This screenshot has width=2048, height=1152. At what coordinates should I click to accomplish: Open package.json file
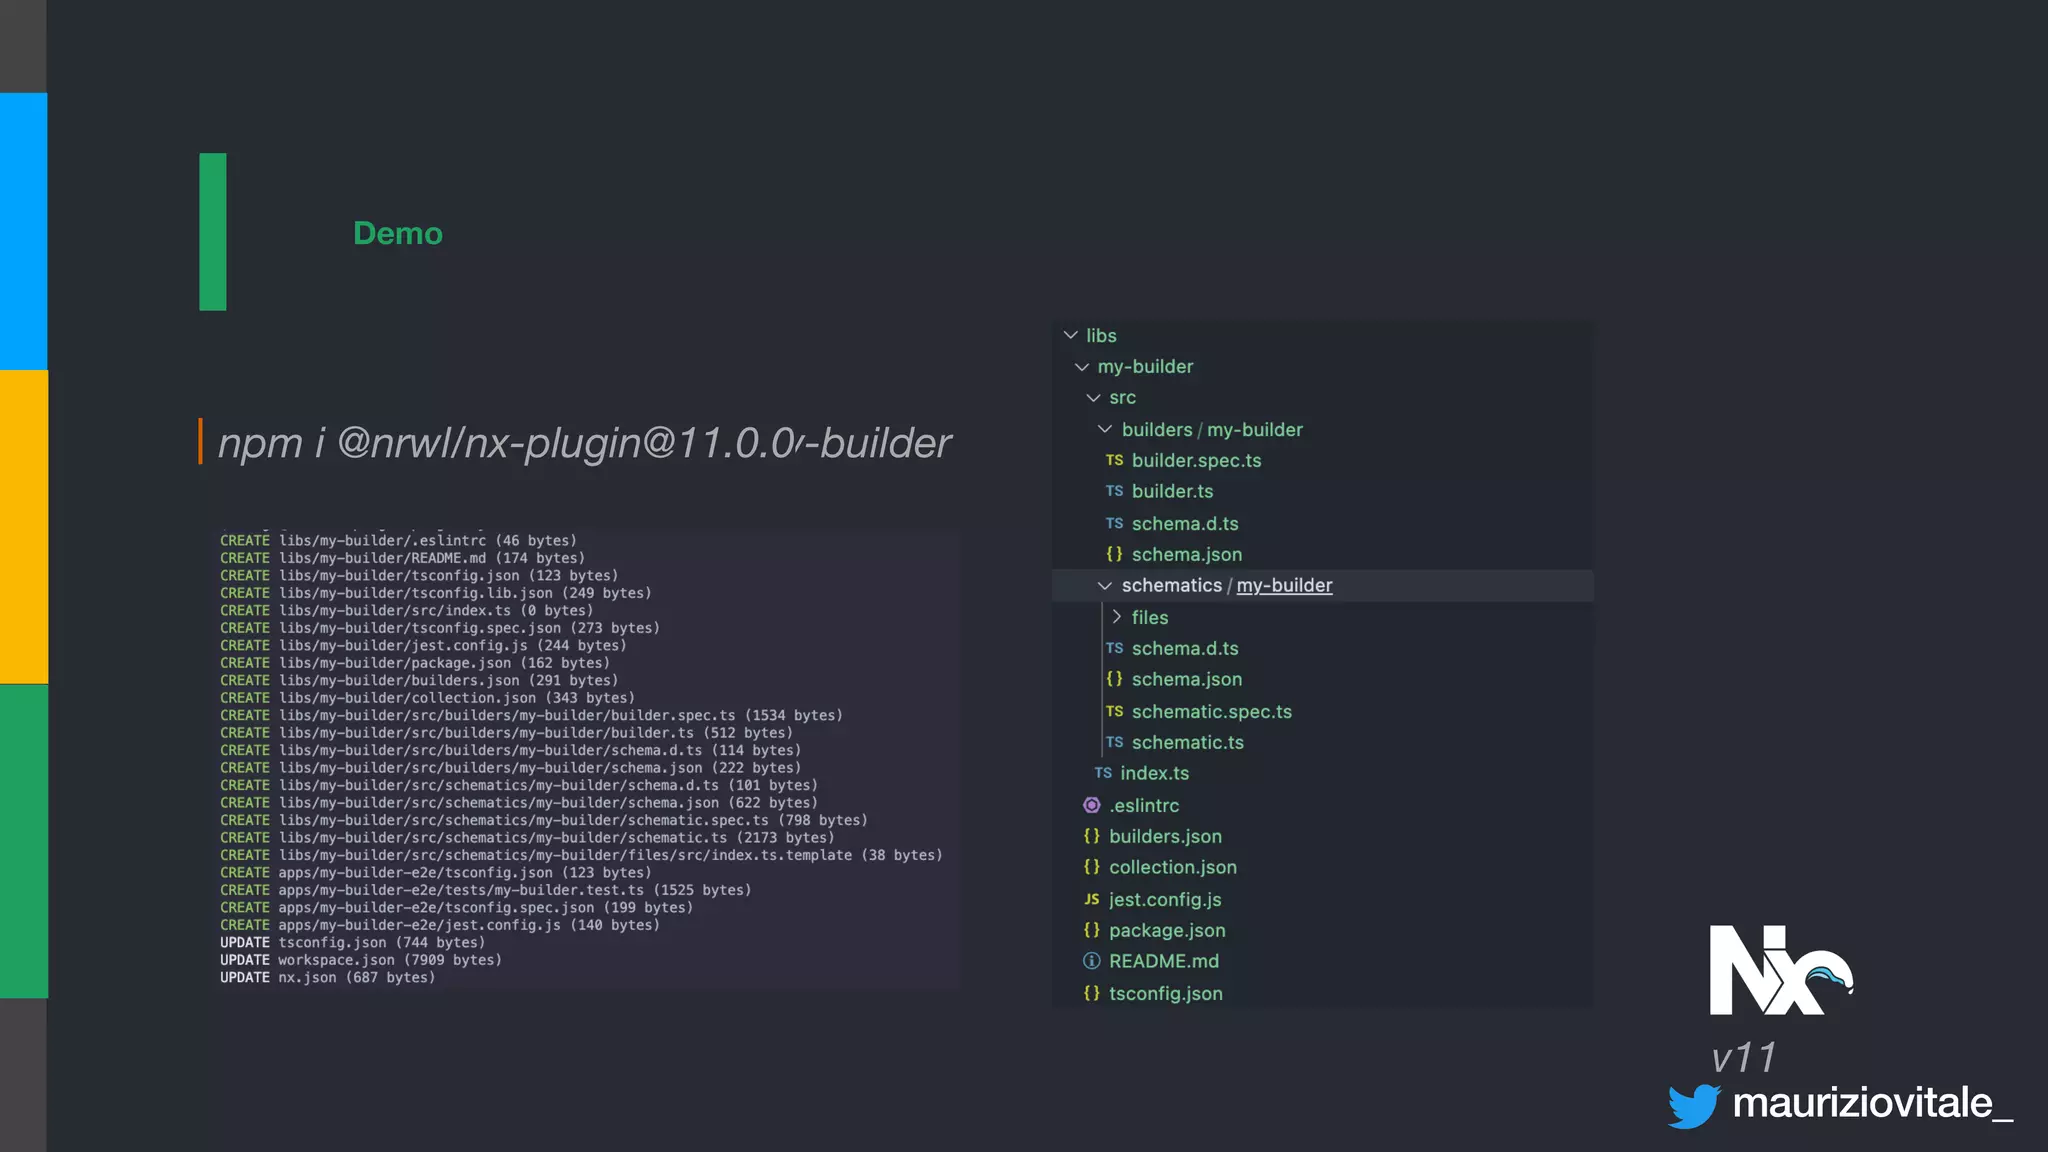point(1167,930)
